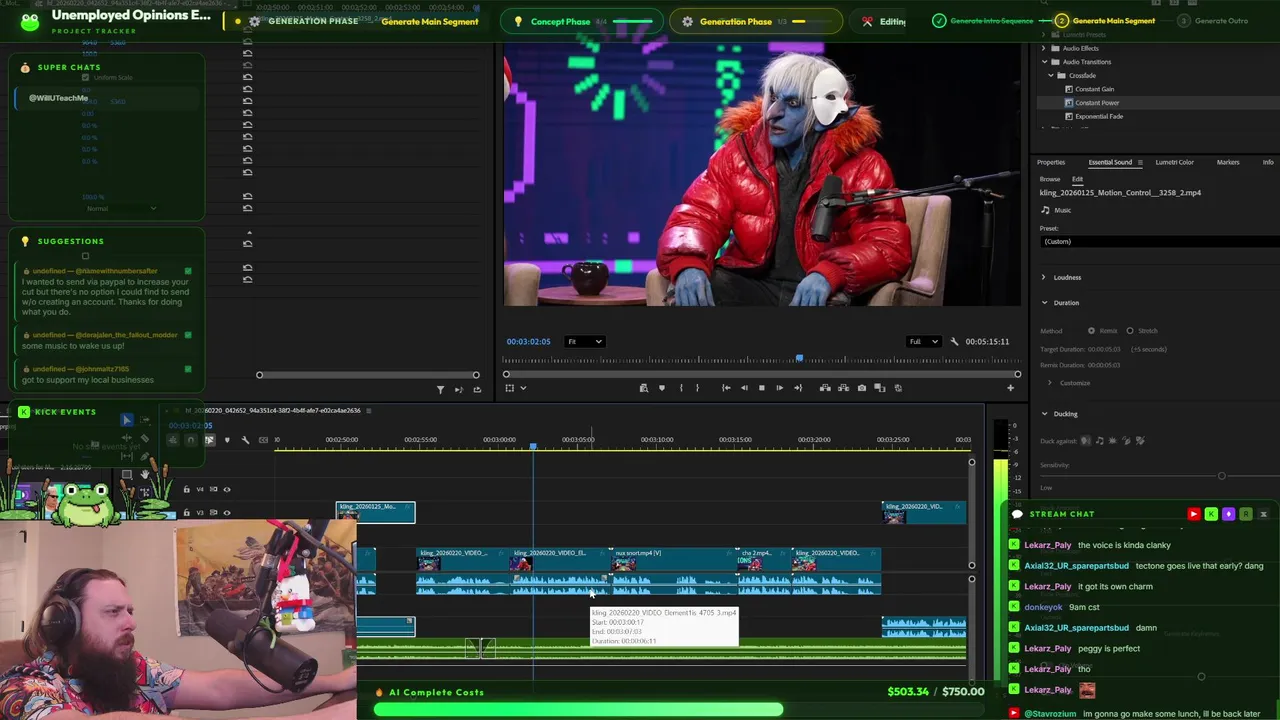Select the Selection tool arrow
This screenshot has height=720, width=1280.
click(127, 420)
